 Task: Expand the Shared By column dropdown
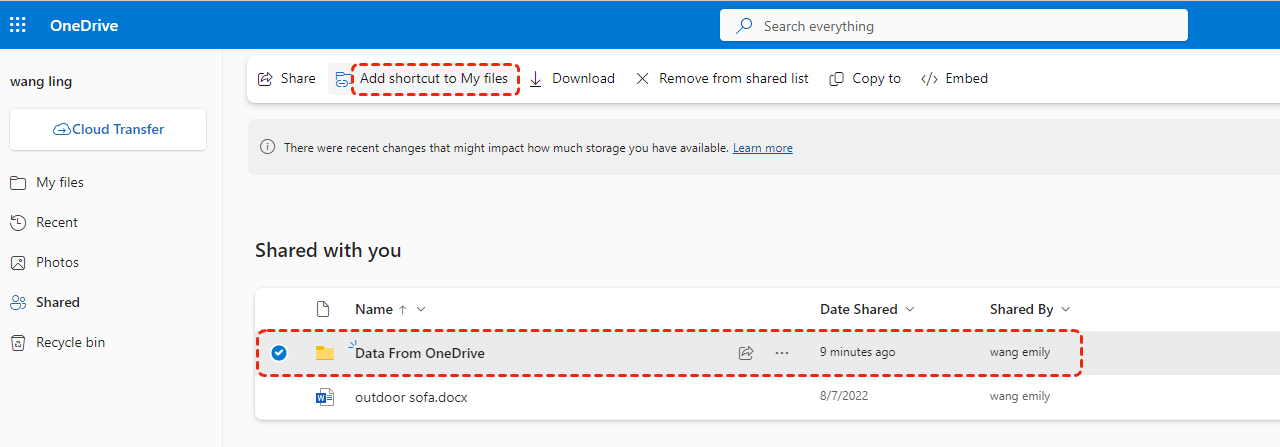coord(1066,310)
